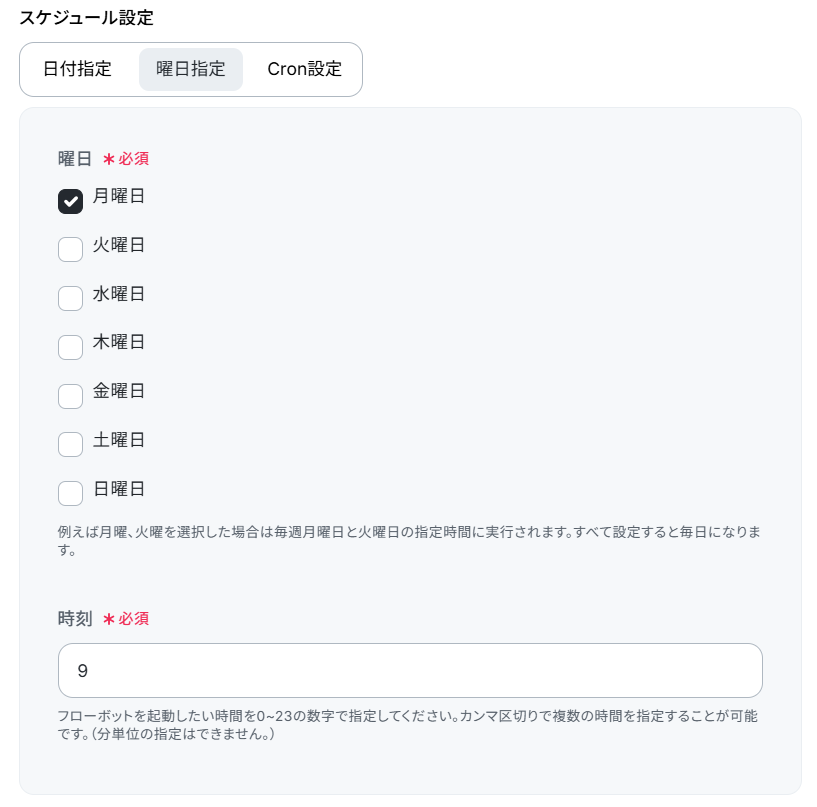Select the 曜日指定 tab
This screenshot has height=807, width=817.
[x=191, y=70]
